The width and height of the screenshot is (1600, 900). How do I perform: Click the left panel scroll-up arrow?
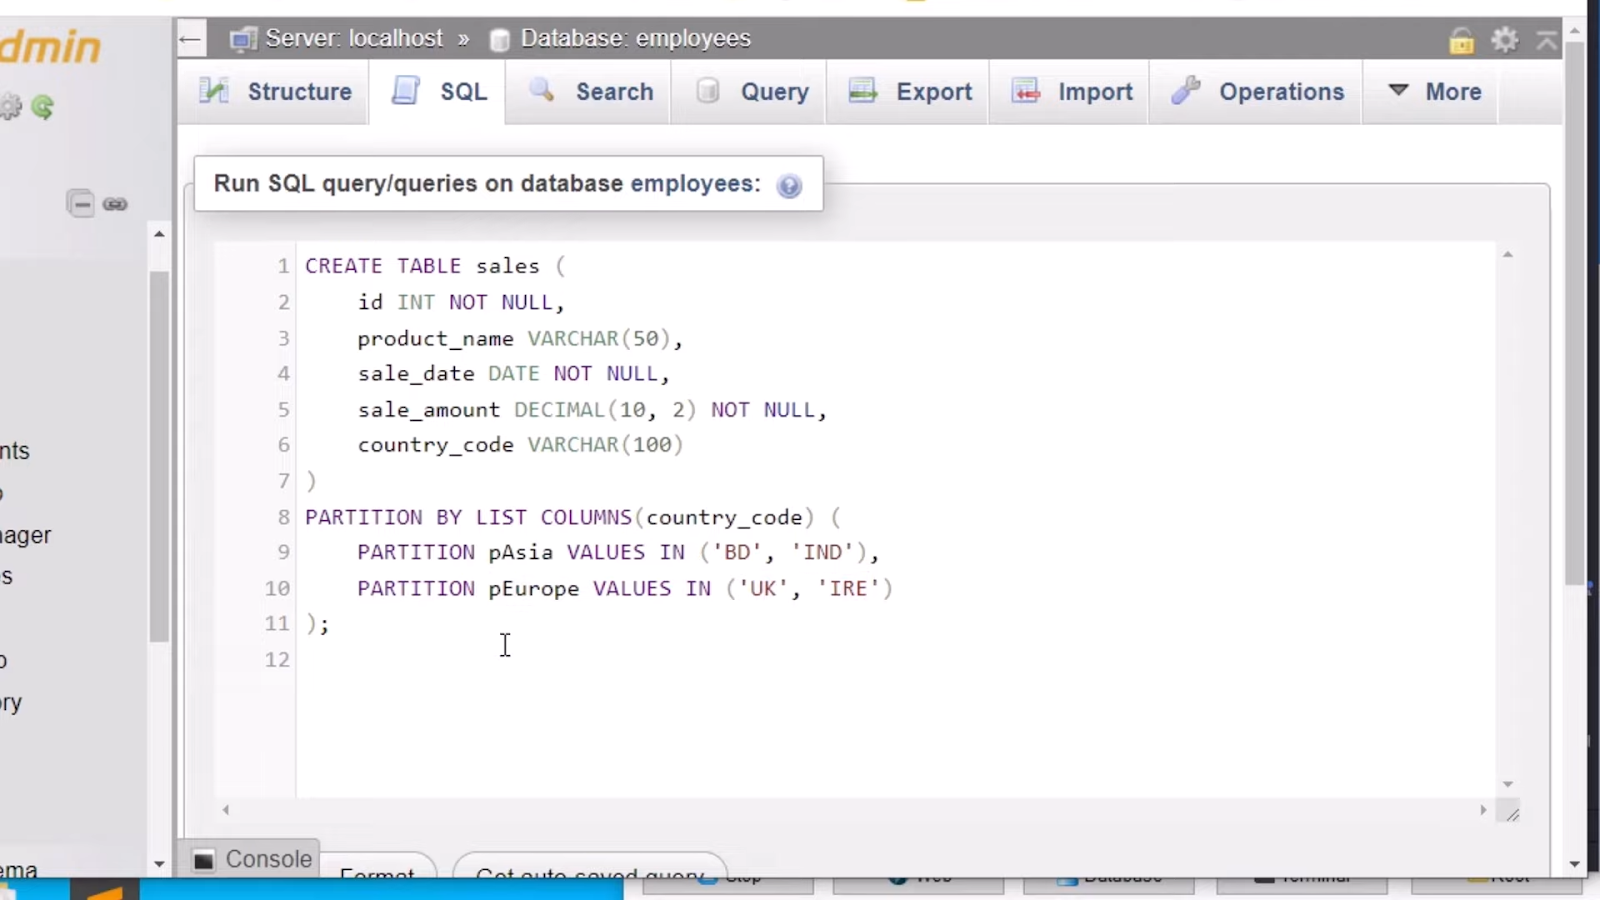(x=159, y=234)
